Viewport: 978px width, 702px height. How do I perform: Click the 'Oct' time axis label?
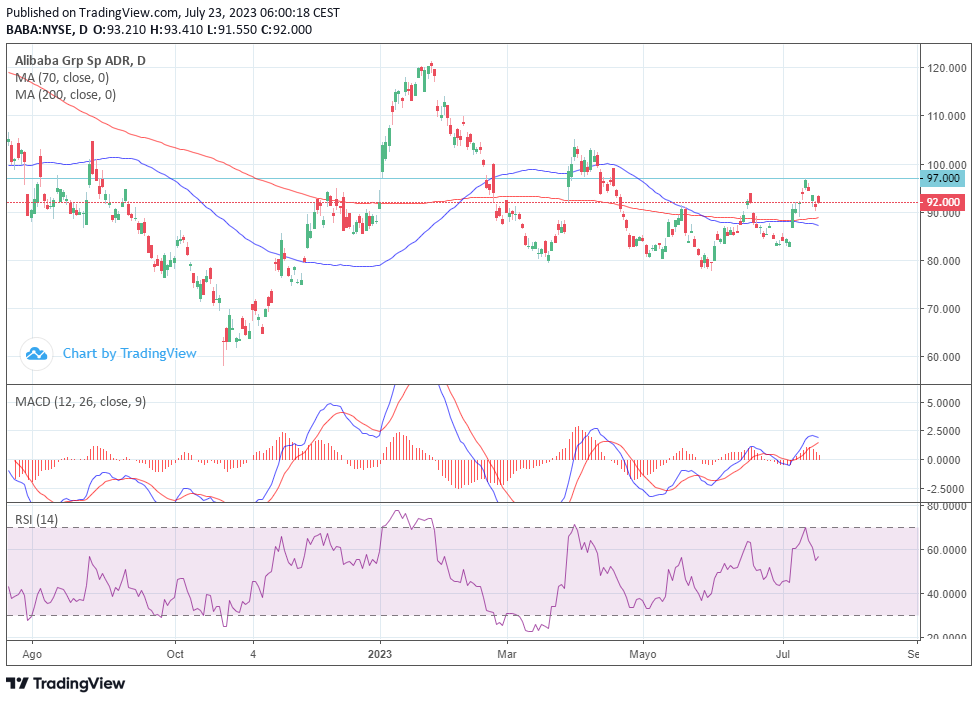175,654
